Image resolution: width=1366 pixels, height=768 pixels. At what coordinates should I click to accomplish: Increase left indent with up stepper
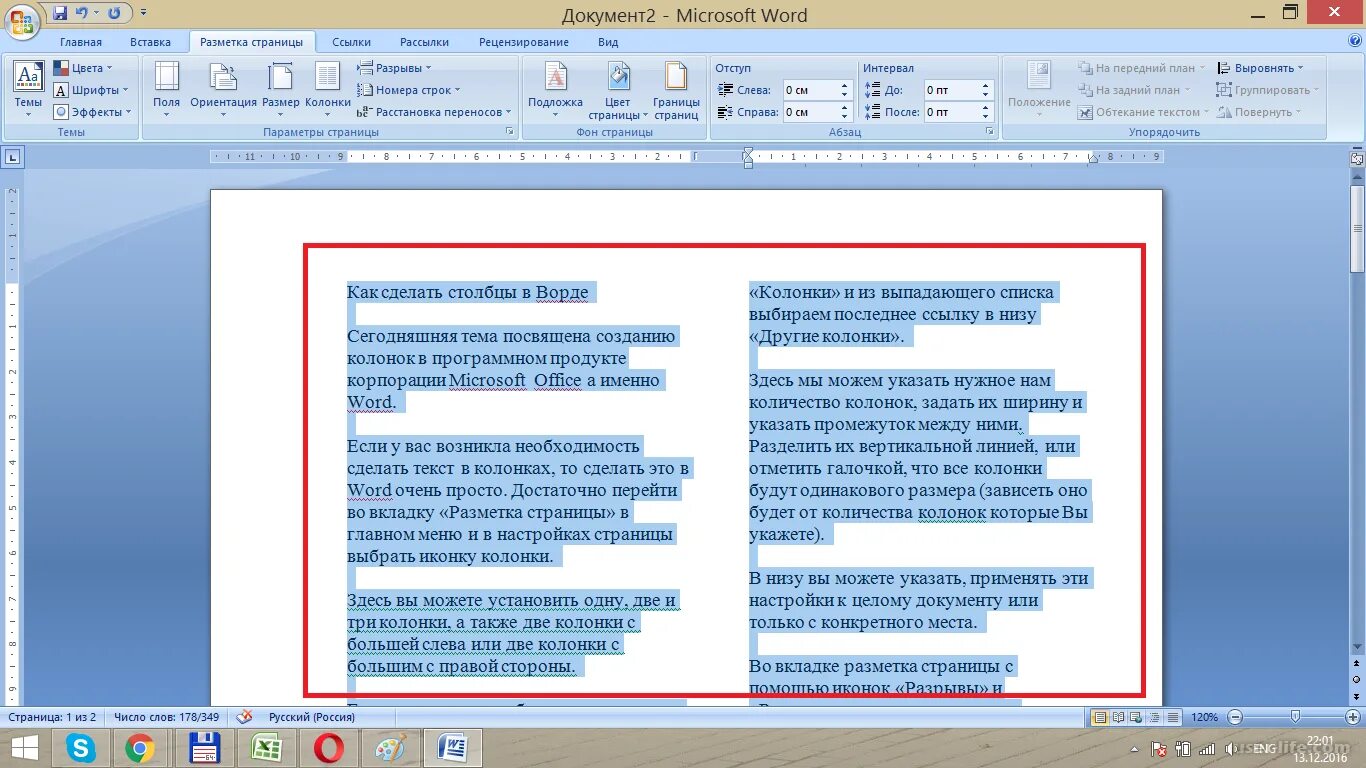click(x=845, y=85)
